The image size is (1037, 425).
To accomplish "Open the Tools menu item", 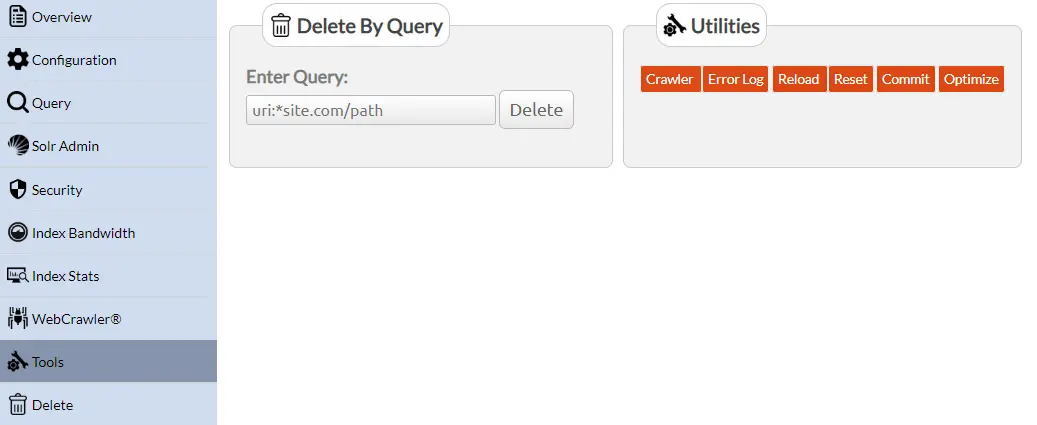I will [x=48, y=362].
